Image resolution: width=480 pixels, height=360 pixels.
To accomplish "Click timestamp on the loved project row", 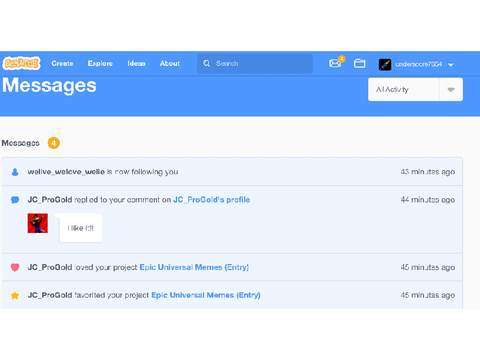I will point(428,267).
